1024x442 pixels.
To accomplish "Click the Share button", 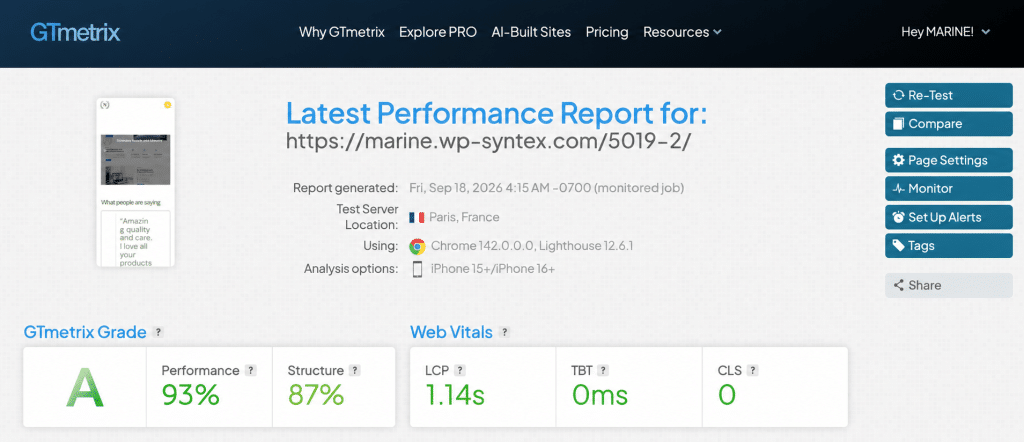I will (x=949, y=285).
